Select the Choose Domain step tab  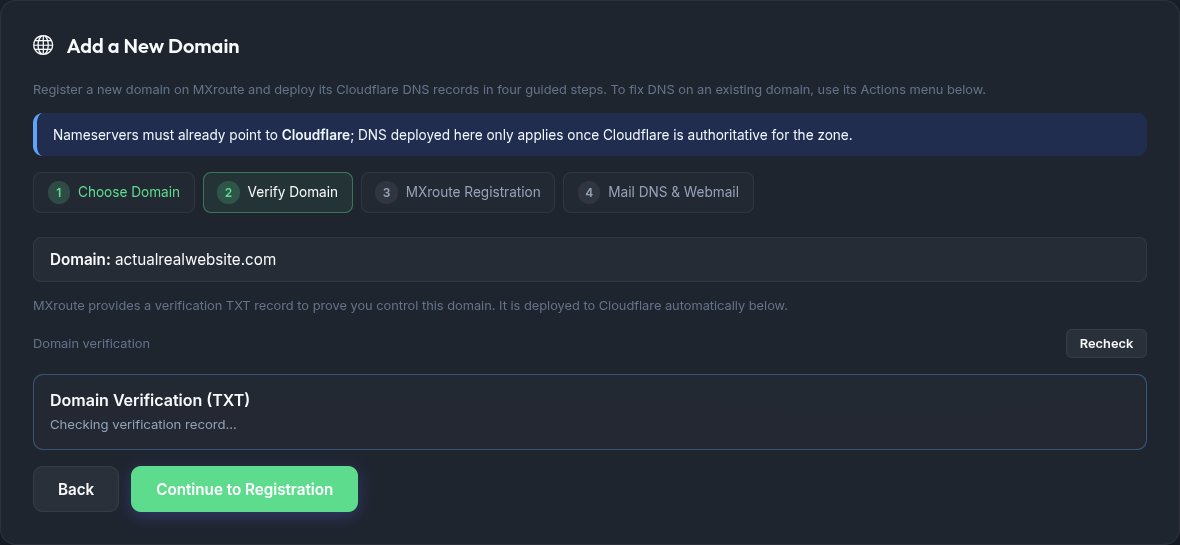(x=114, y=193)
